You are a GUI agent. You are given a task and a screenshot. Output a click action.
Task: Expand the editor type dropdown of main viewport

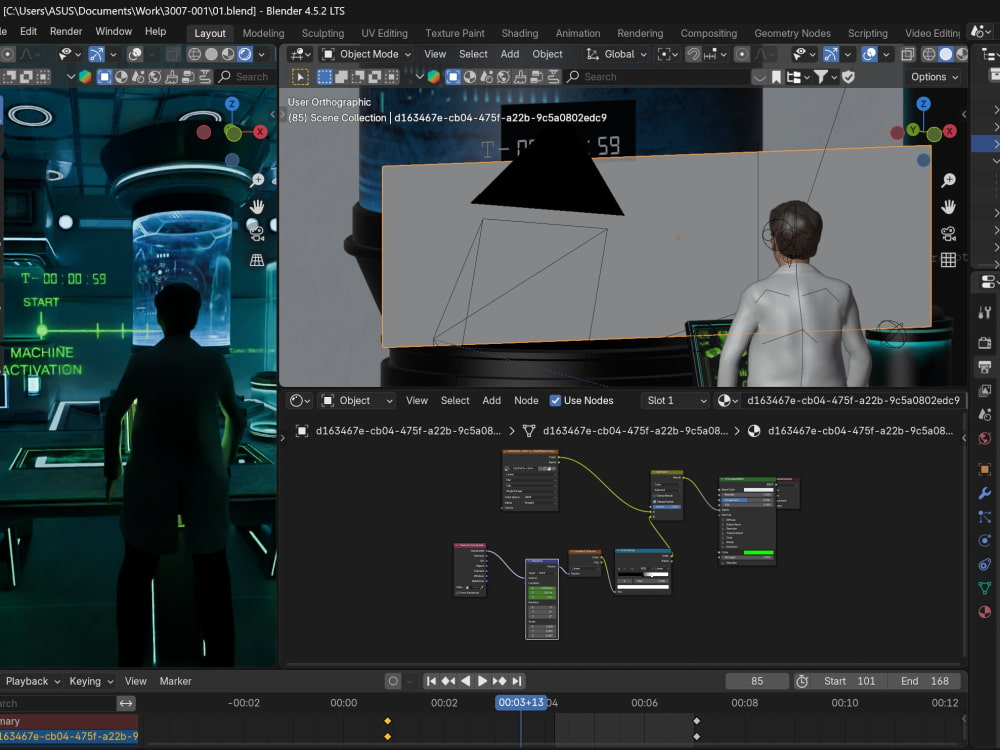pos(300,54)
